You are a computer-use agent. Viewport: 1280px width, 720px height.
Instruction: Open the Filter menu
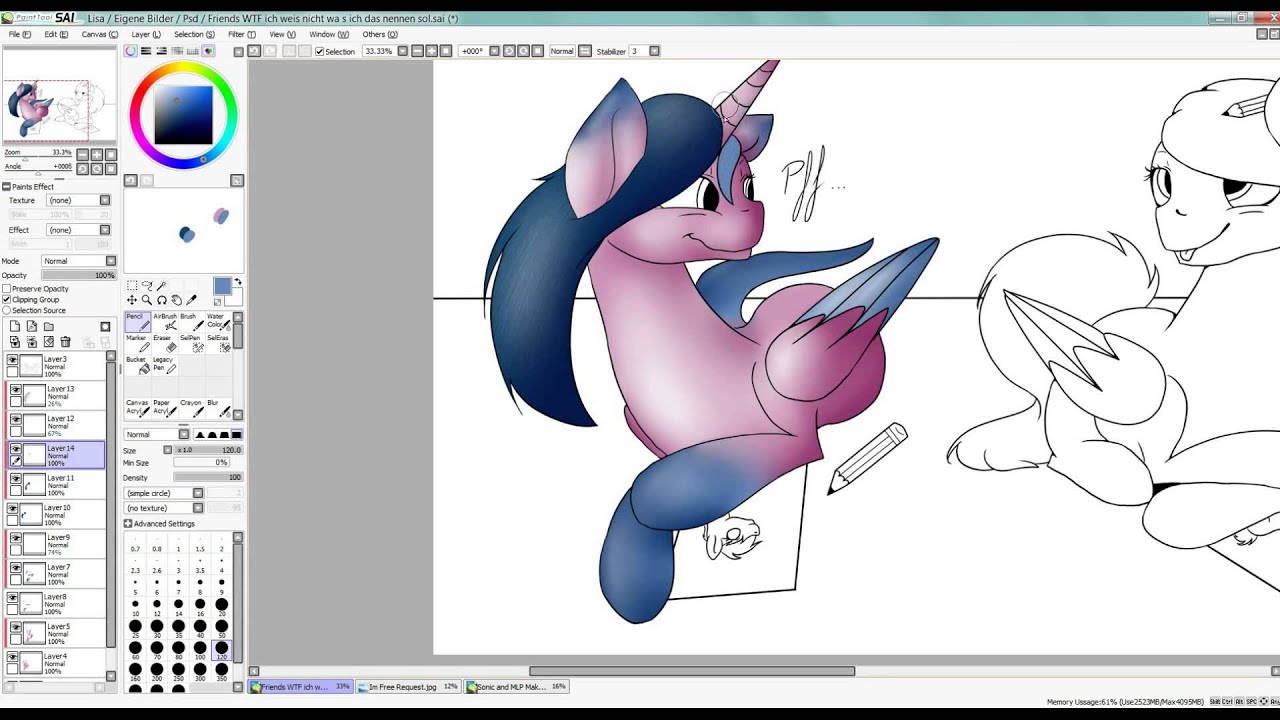point(241,34)
